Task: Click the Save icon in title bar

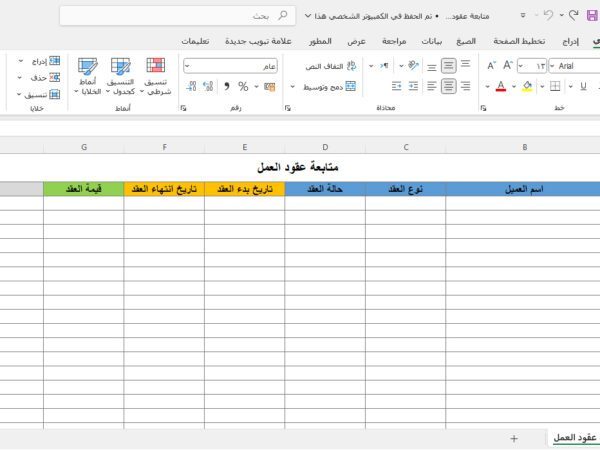Action: point(592,16)
